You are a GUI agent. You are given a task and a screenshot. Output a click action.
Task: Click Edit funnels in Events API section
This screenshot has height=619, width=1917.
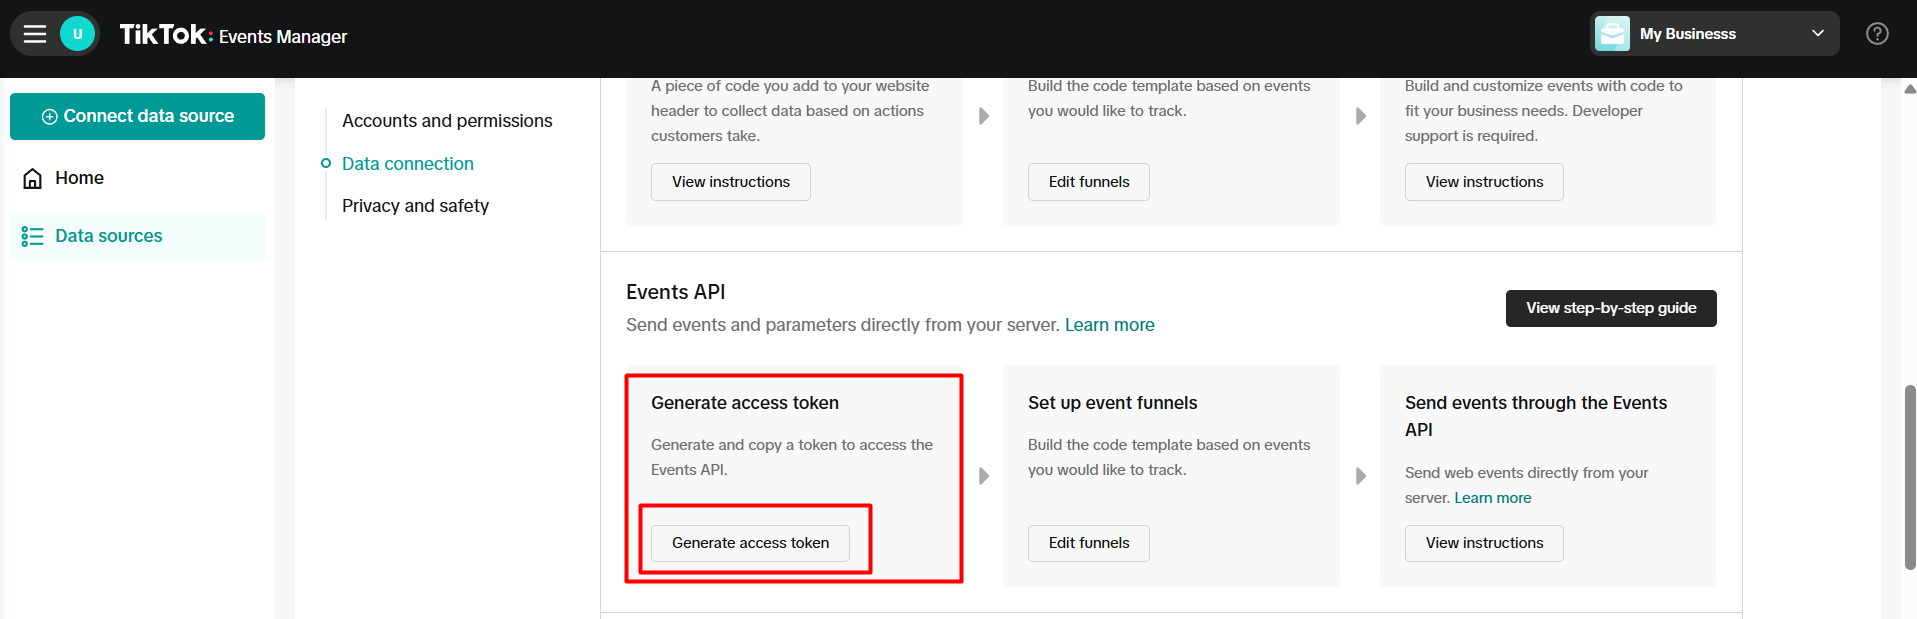tap(1088, 543)
